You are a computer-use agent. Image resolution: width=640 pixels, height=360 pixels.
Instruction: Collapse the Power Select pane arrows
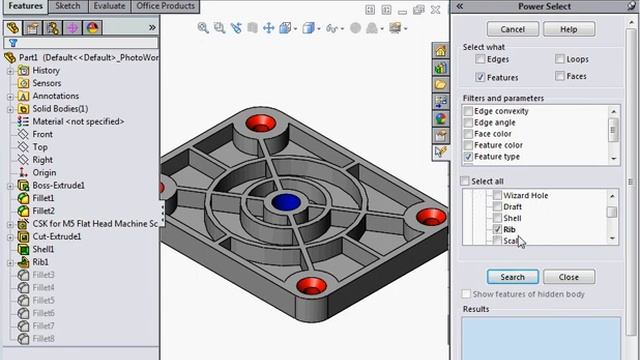click(x=460, y=6)
